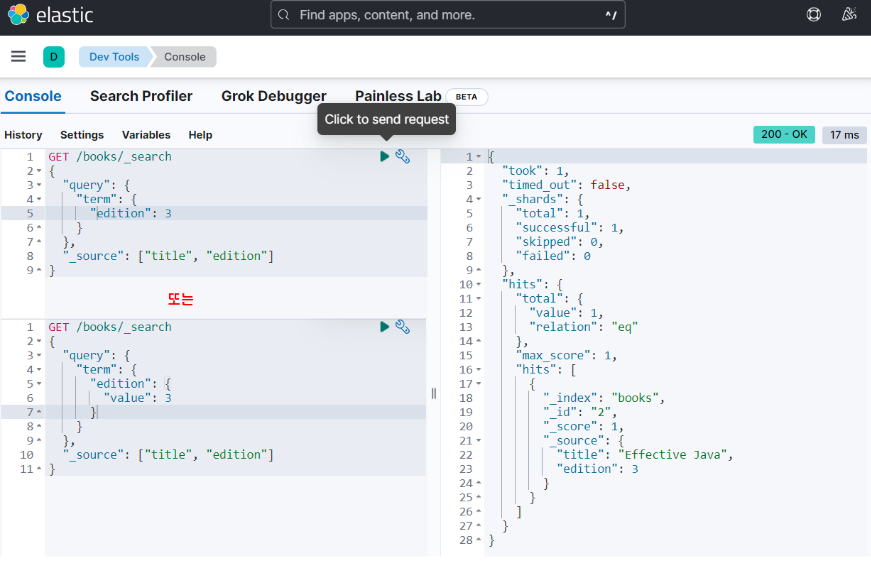Open wrench menu for second request
This screenshot has height=567, width=871.
[403, 327]
